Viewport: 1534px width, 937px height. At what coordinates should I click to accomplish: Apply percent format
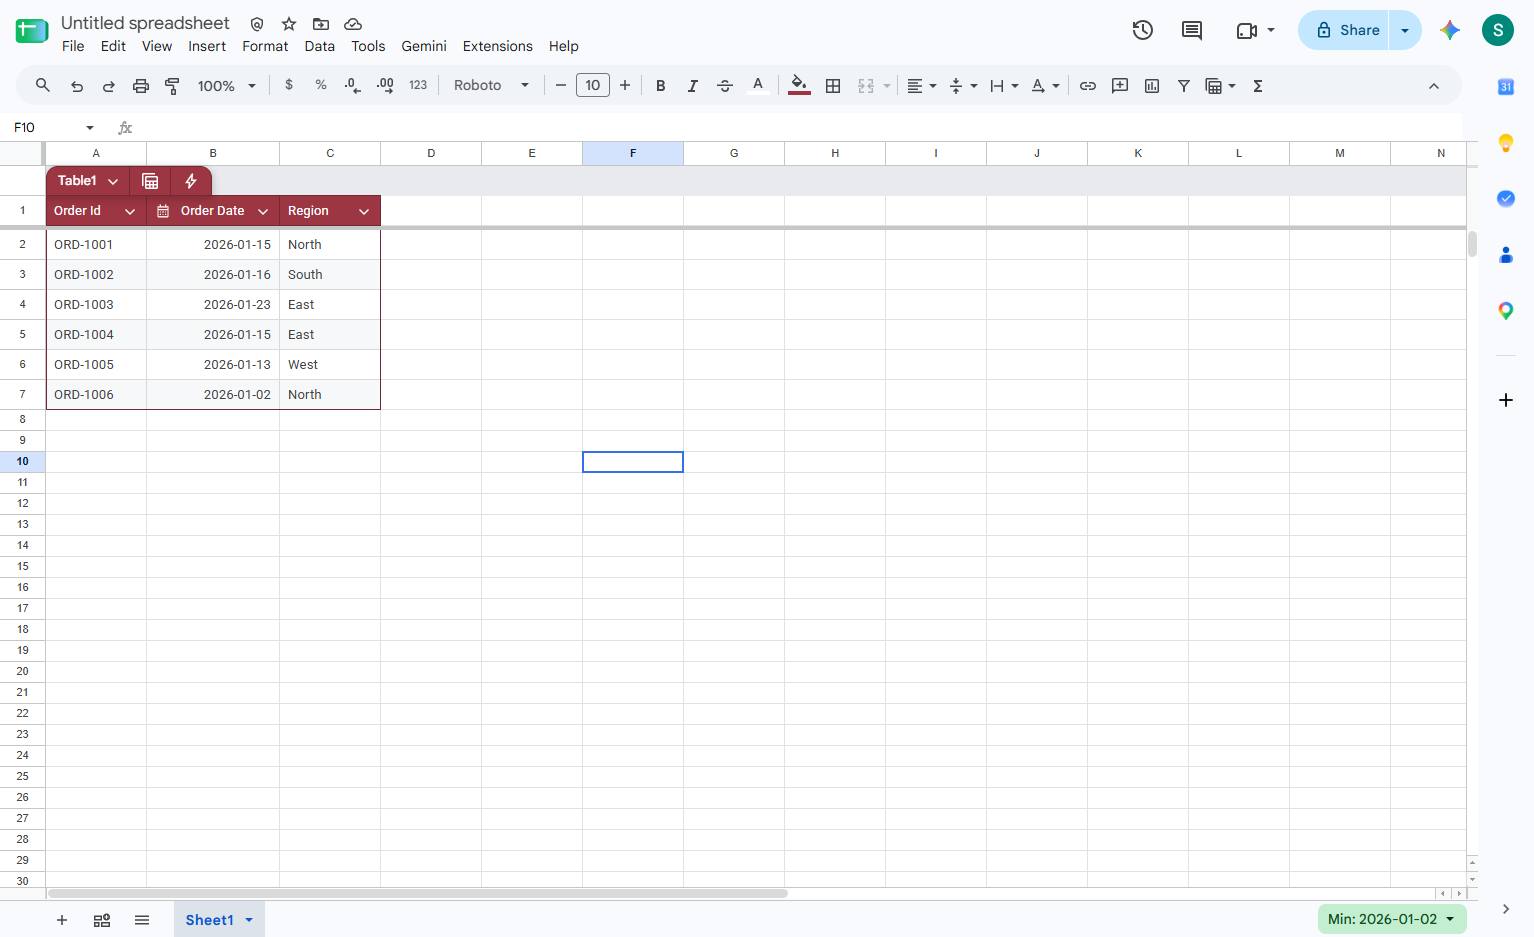click(321, 85)
